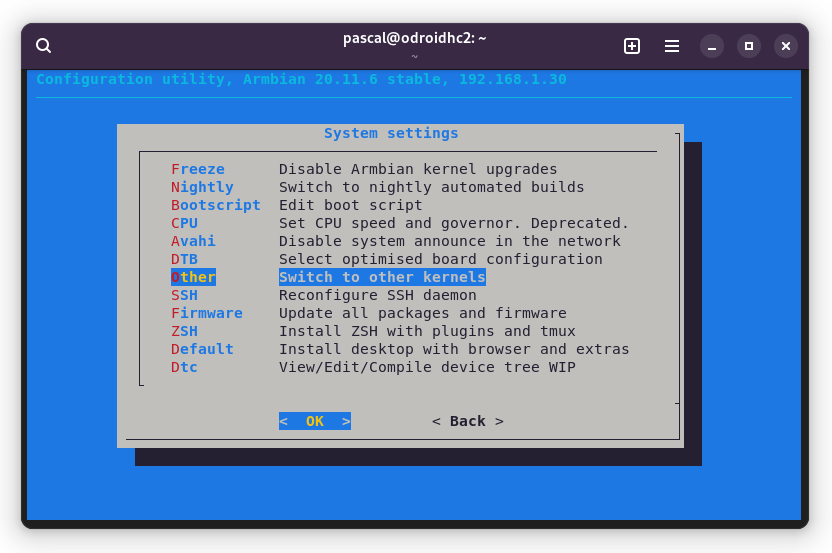Click 'Reconfigure SSH daemon' description
This screenshot has width=832, height=553.
point(378,296)
